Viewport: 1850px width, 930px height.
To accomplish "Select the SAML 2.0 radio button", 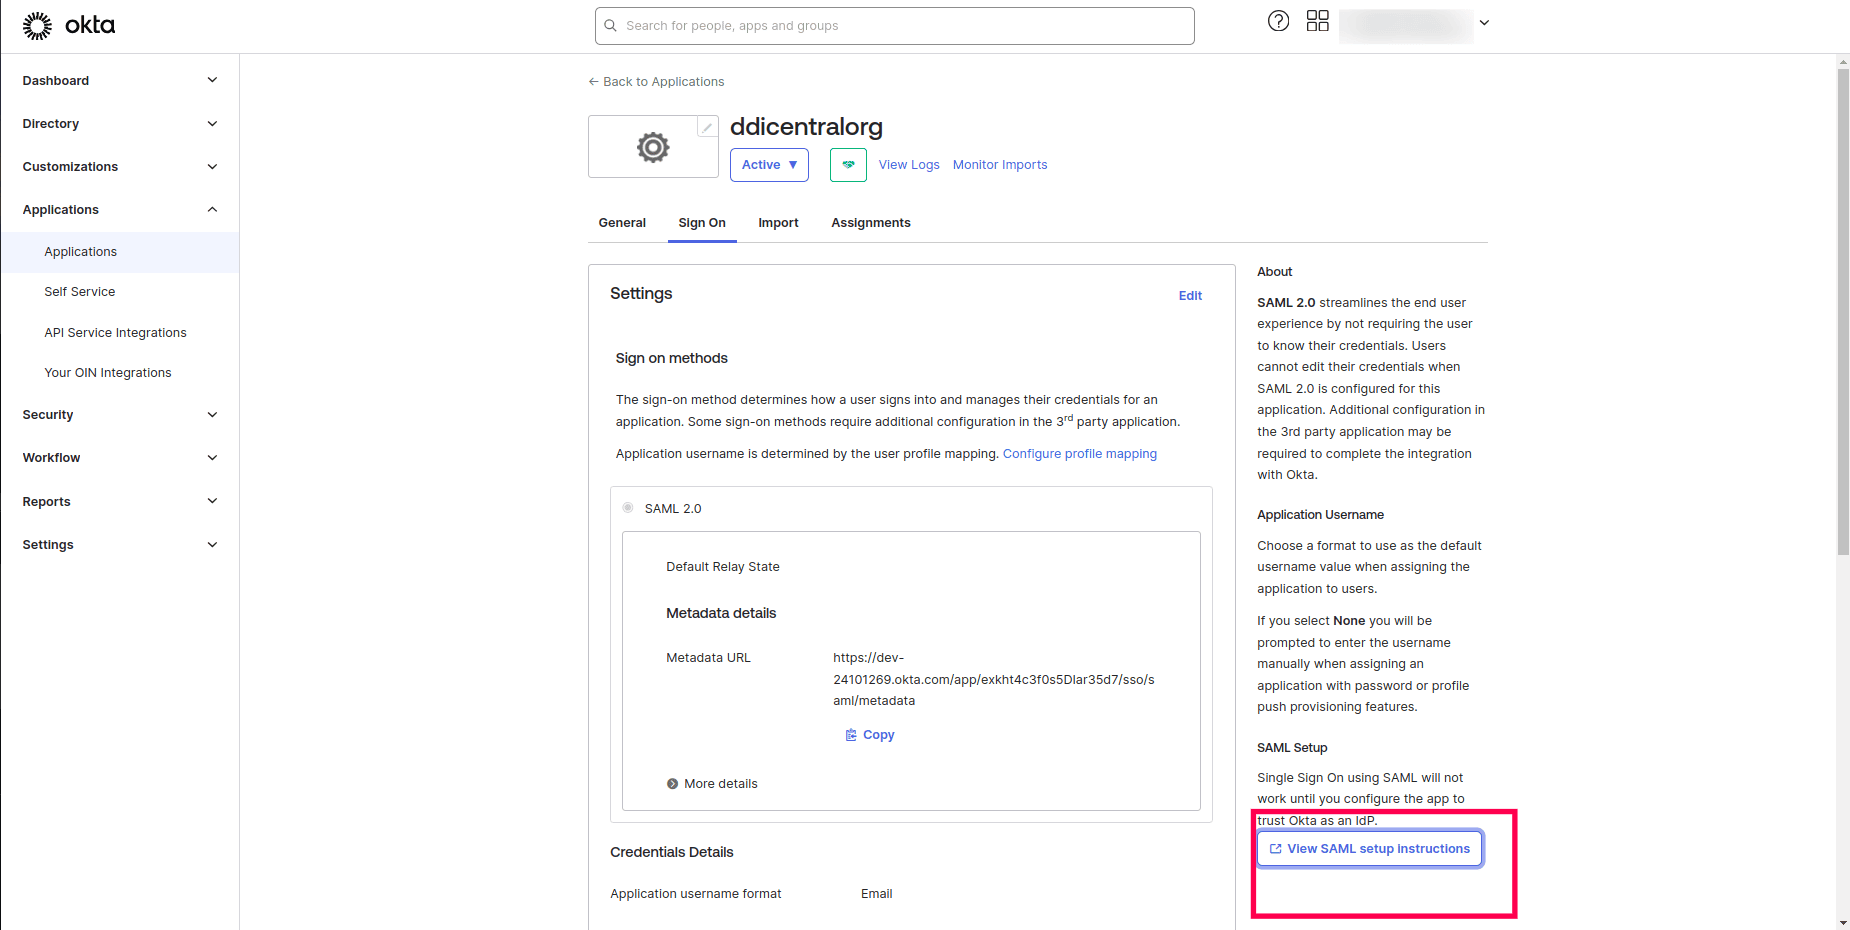I will click(628, 507).
